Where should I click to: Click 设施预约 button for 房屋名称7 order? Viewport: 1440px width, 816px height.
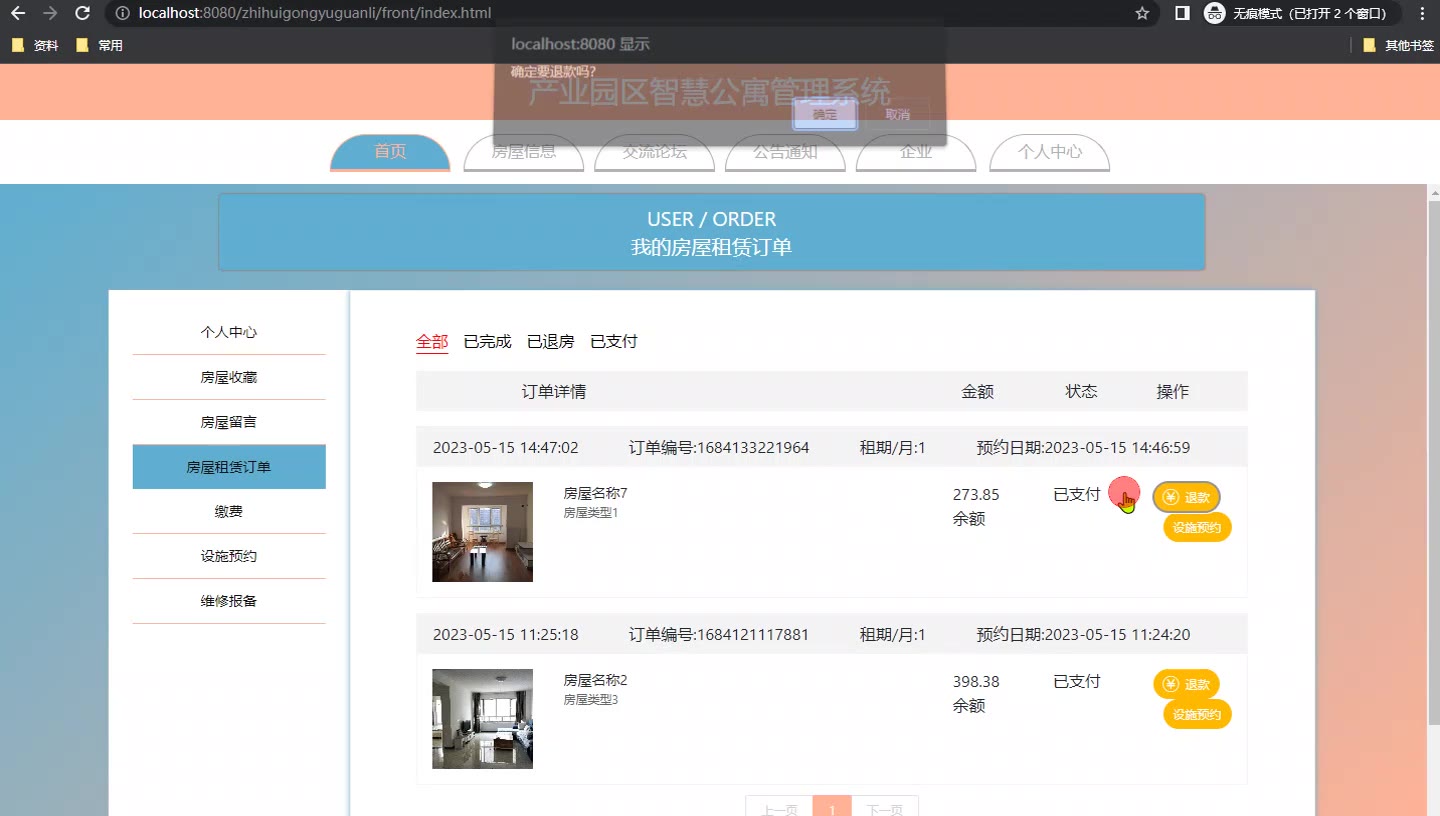(1197, 527)
